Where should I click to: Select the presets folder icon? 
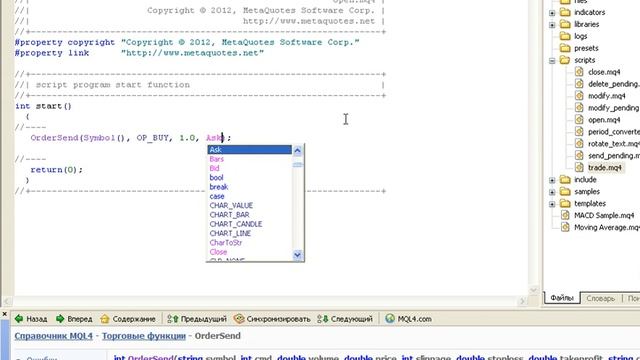(x=565, y=48)
